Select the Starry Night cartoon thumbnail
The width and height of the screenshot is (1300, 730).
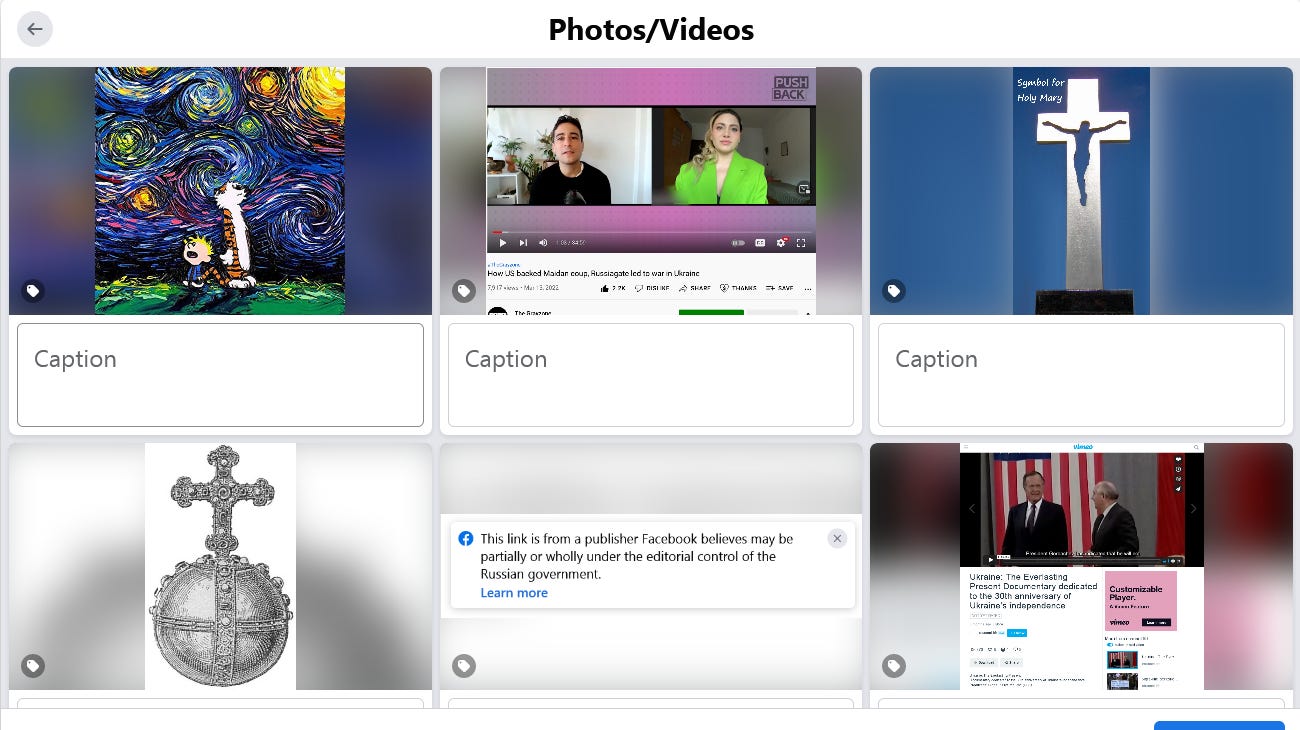click(220, 191)
